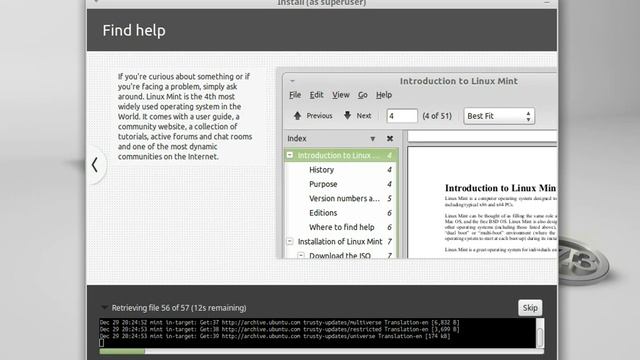Select Installation of Linux Mint entry
Viewport: 640px width, 360px height.
341,242
